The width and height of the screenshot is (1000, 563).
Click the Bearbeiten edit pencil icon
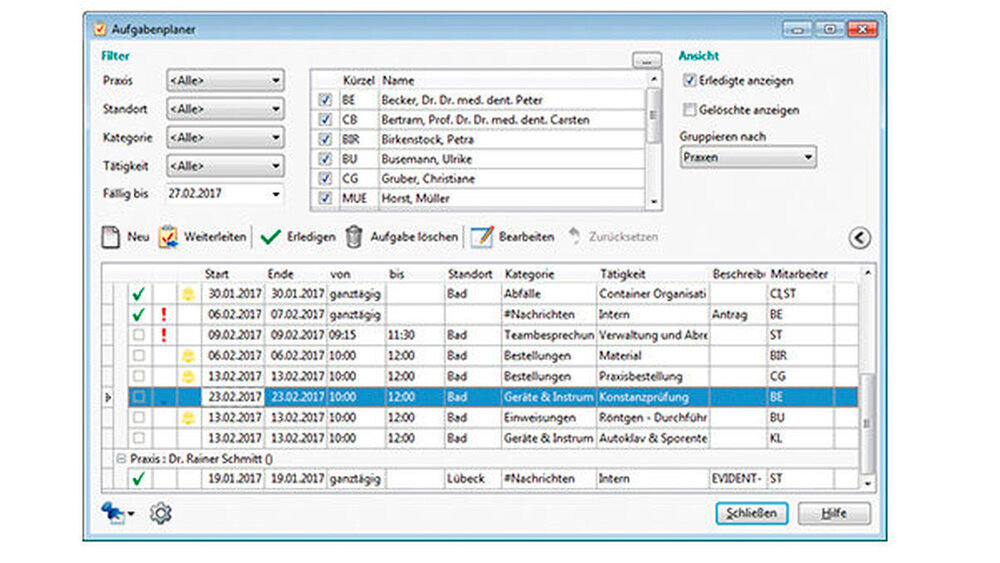coord(482,237)
